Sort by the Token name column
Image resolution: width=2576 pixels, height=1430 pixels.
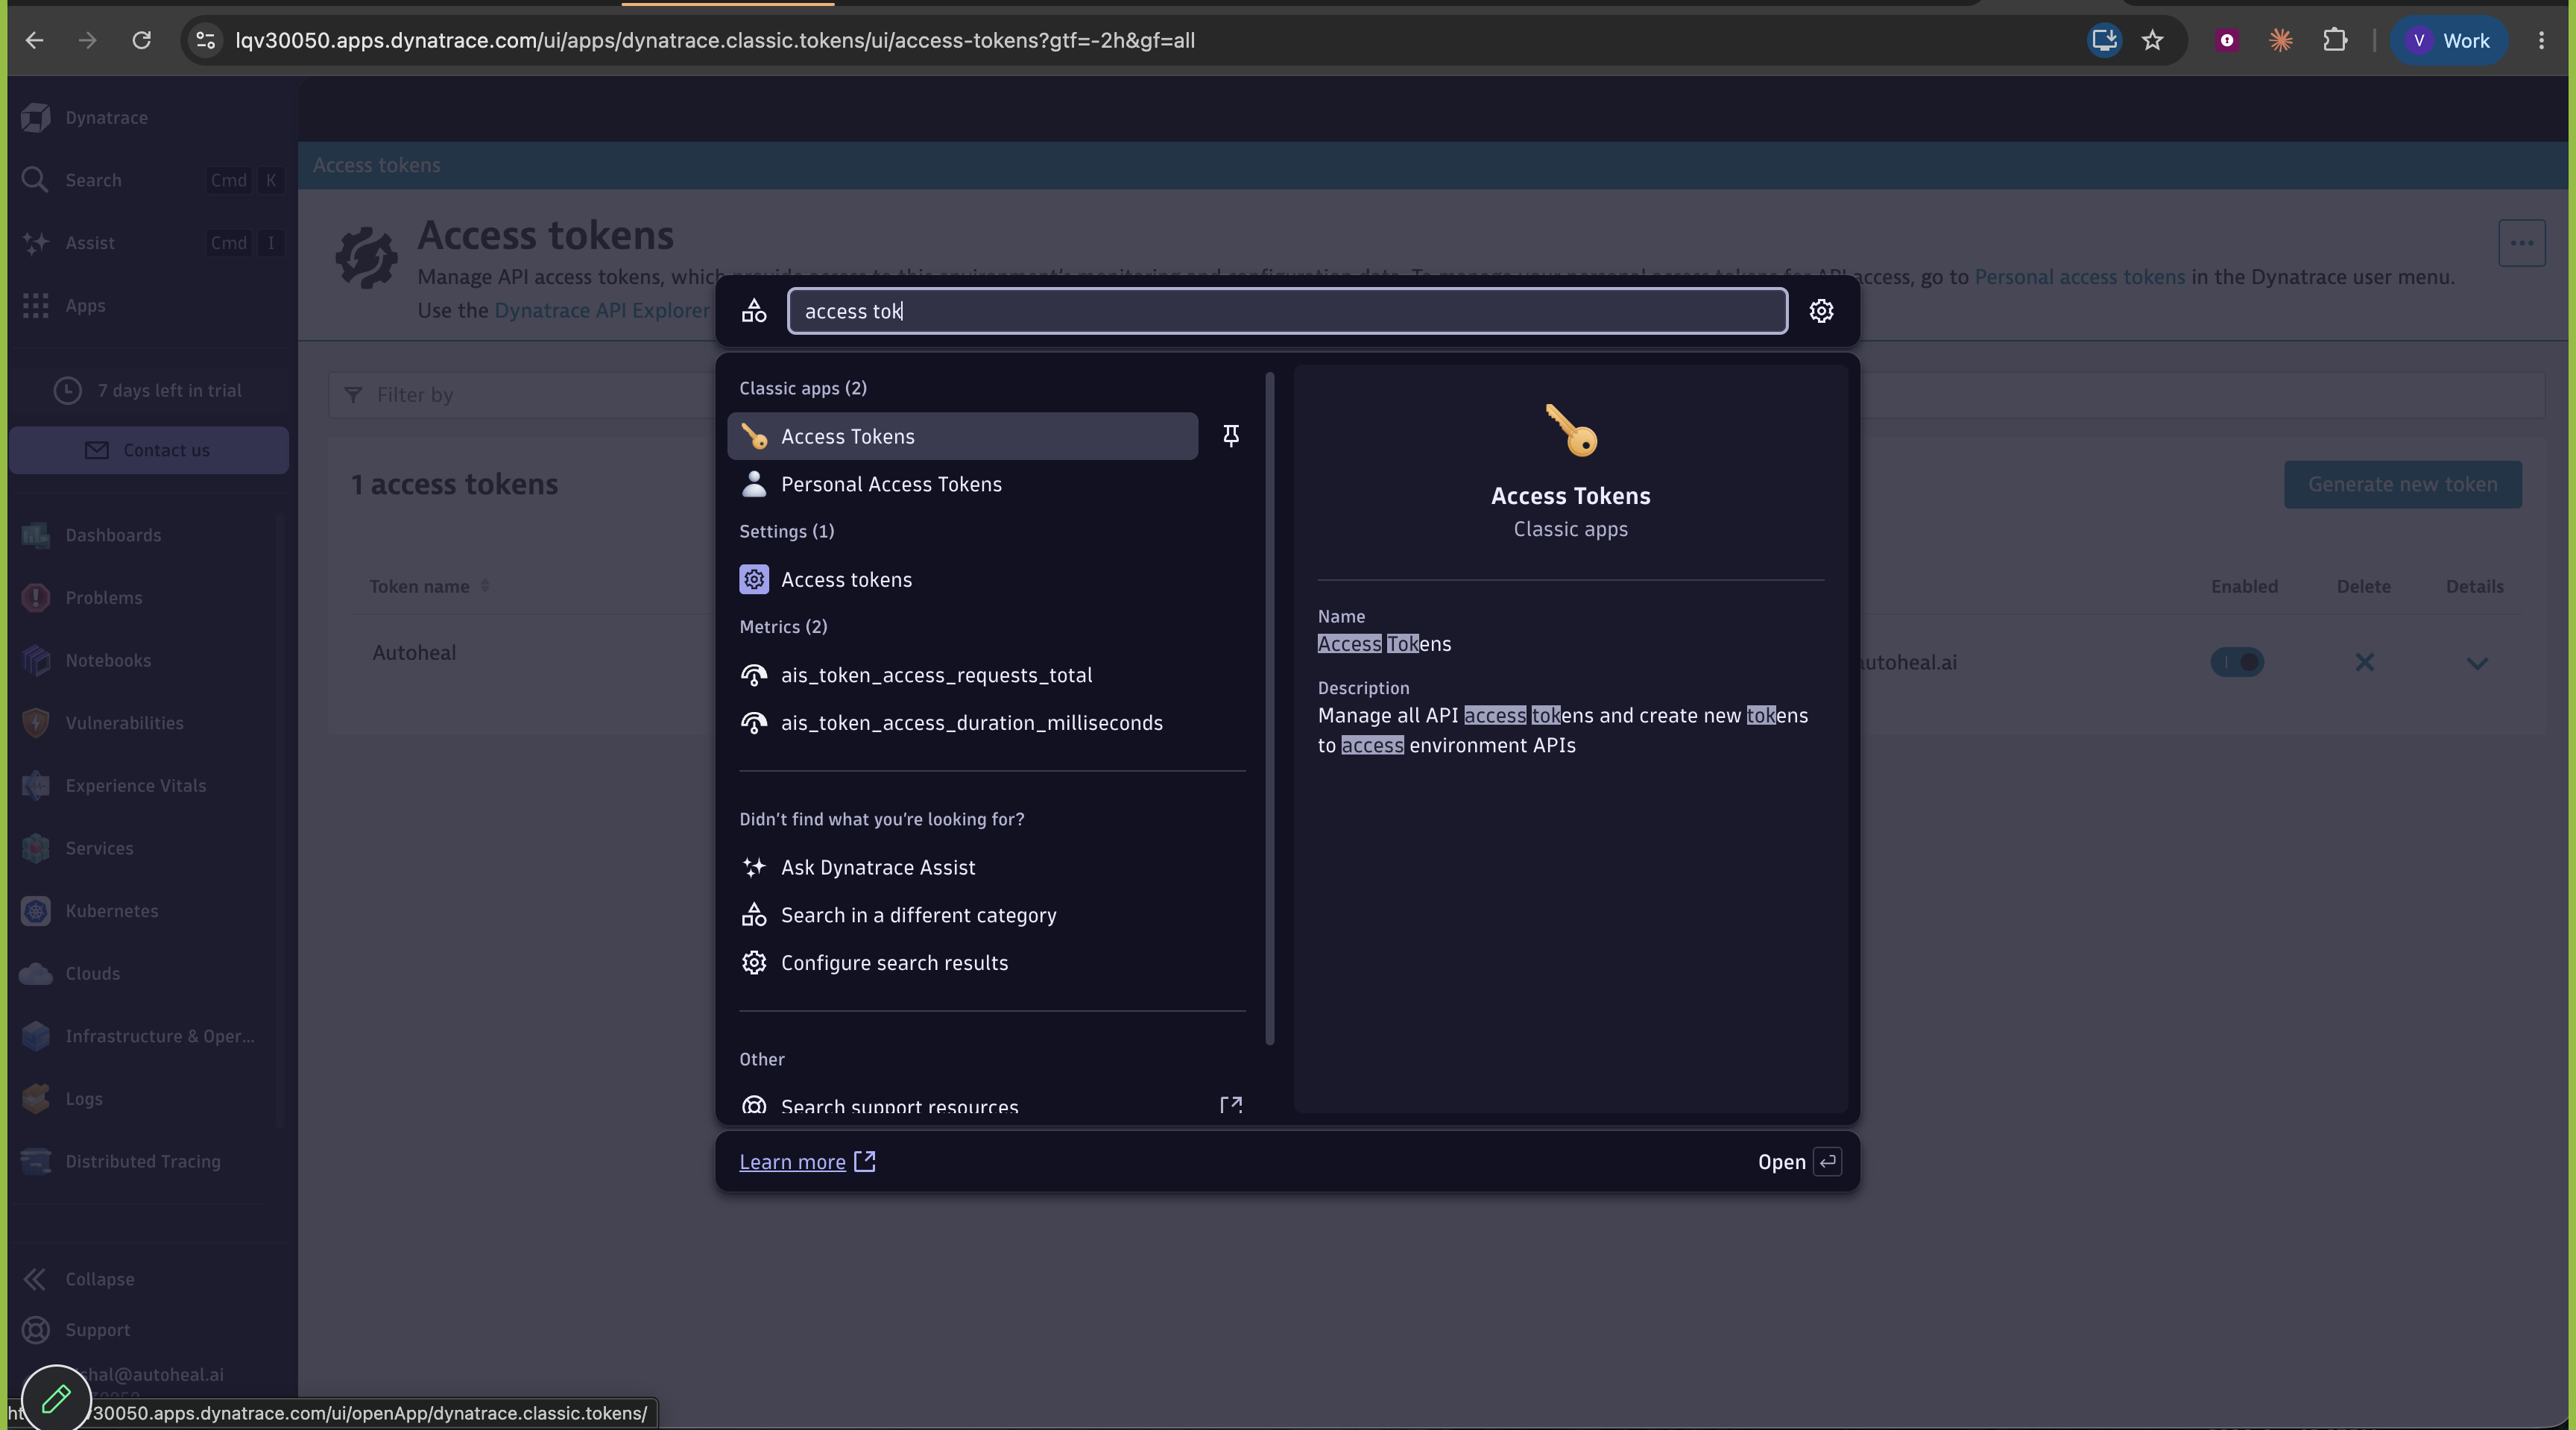click(x=429, y=587)
